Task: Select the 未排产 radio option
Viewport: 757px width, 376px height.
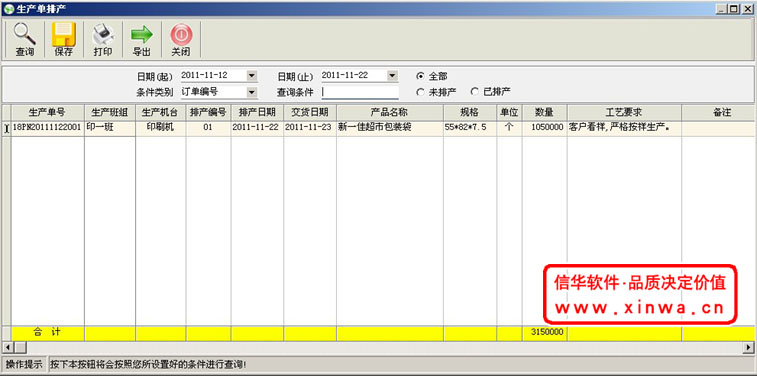Action: pos(421,92)
